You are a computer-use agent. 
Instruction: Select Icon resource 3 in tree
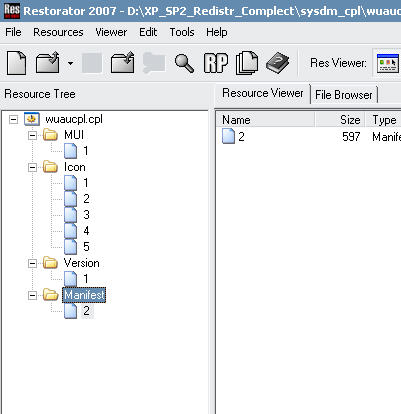click(86, 215)
